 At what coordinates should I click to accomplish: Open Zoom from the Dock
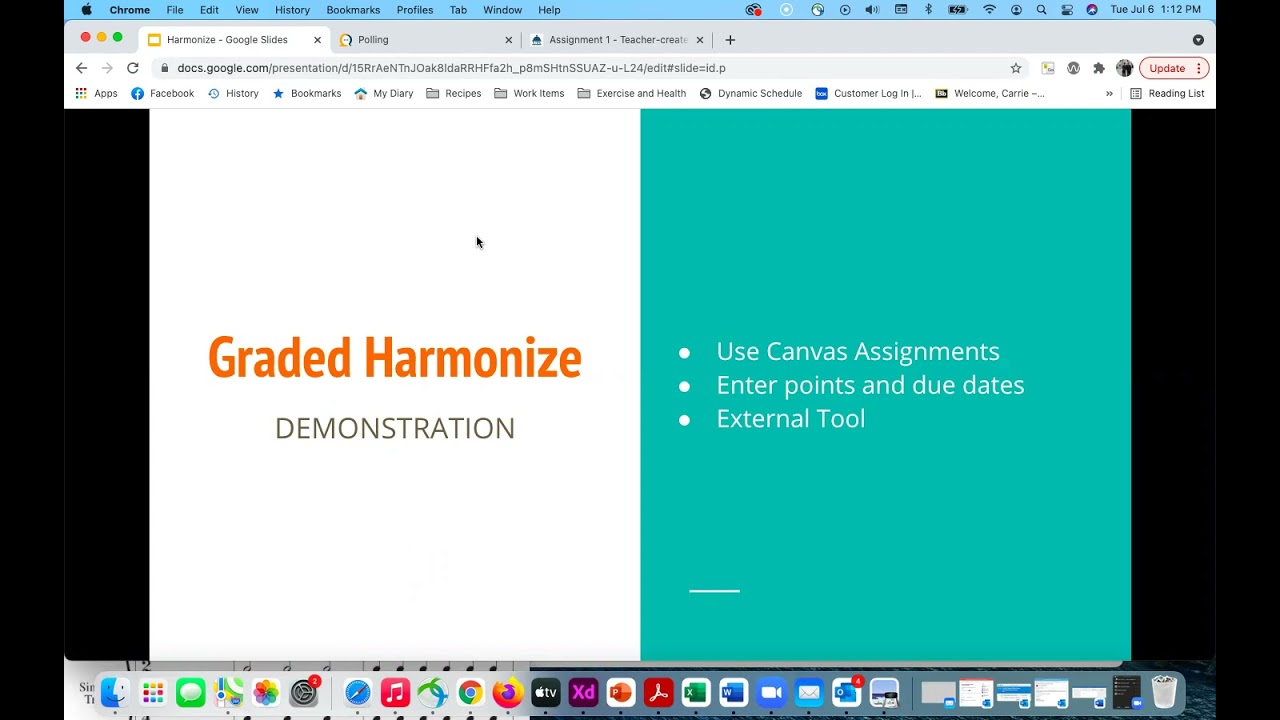pyautogui.click(x=771, y=692)
